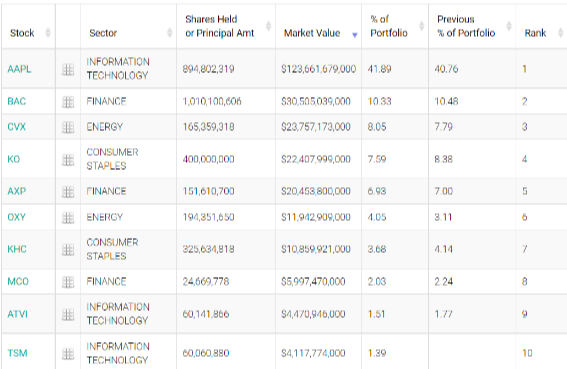Image resolution: width=567 pixels, height=369 pixels.
Task: Sort by % of Portfolio header
Action: click(421, 26)
